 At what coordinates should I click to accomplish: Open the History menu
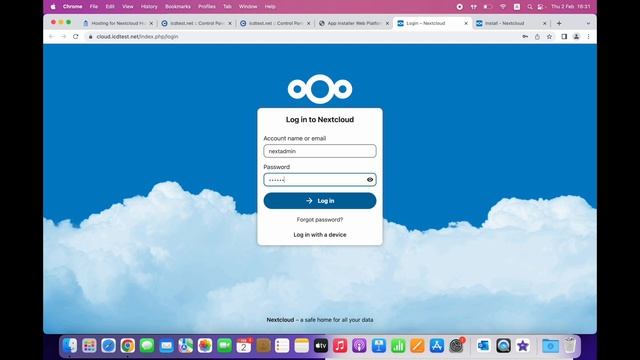pyautogui.click(x=149, y=7)
